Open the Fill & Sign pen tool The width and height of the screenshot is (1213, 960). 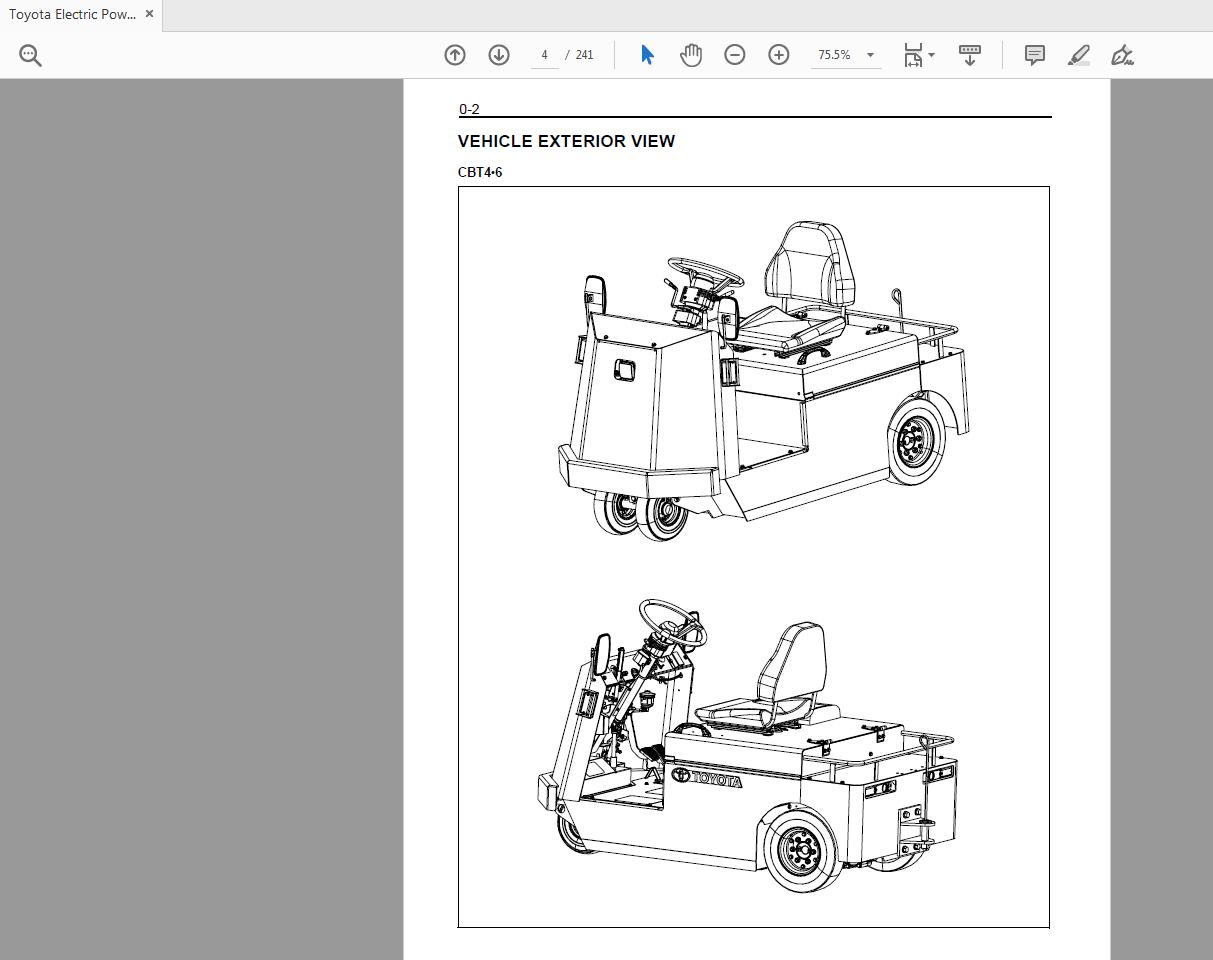(1122, 55)
